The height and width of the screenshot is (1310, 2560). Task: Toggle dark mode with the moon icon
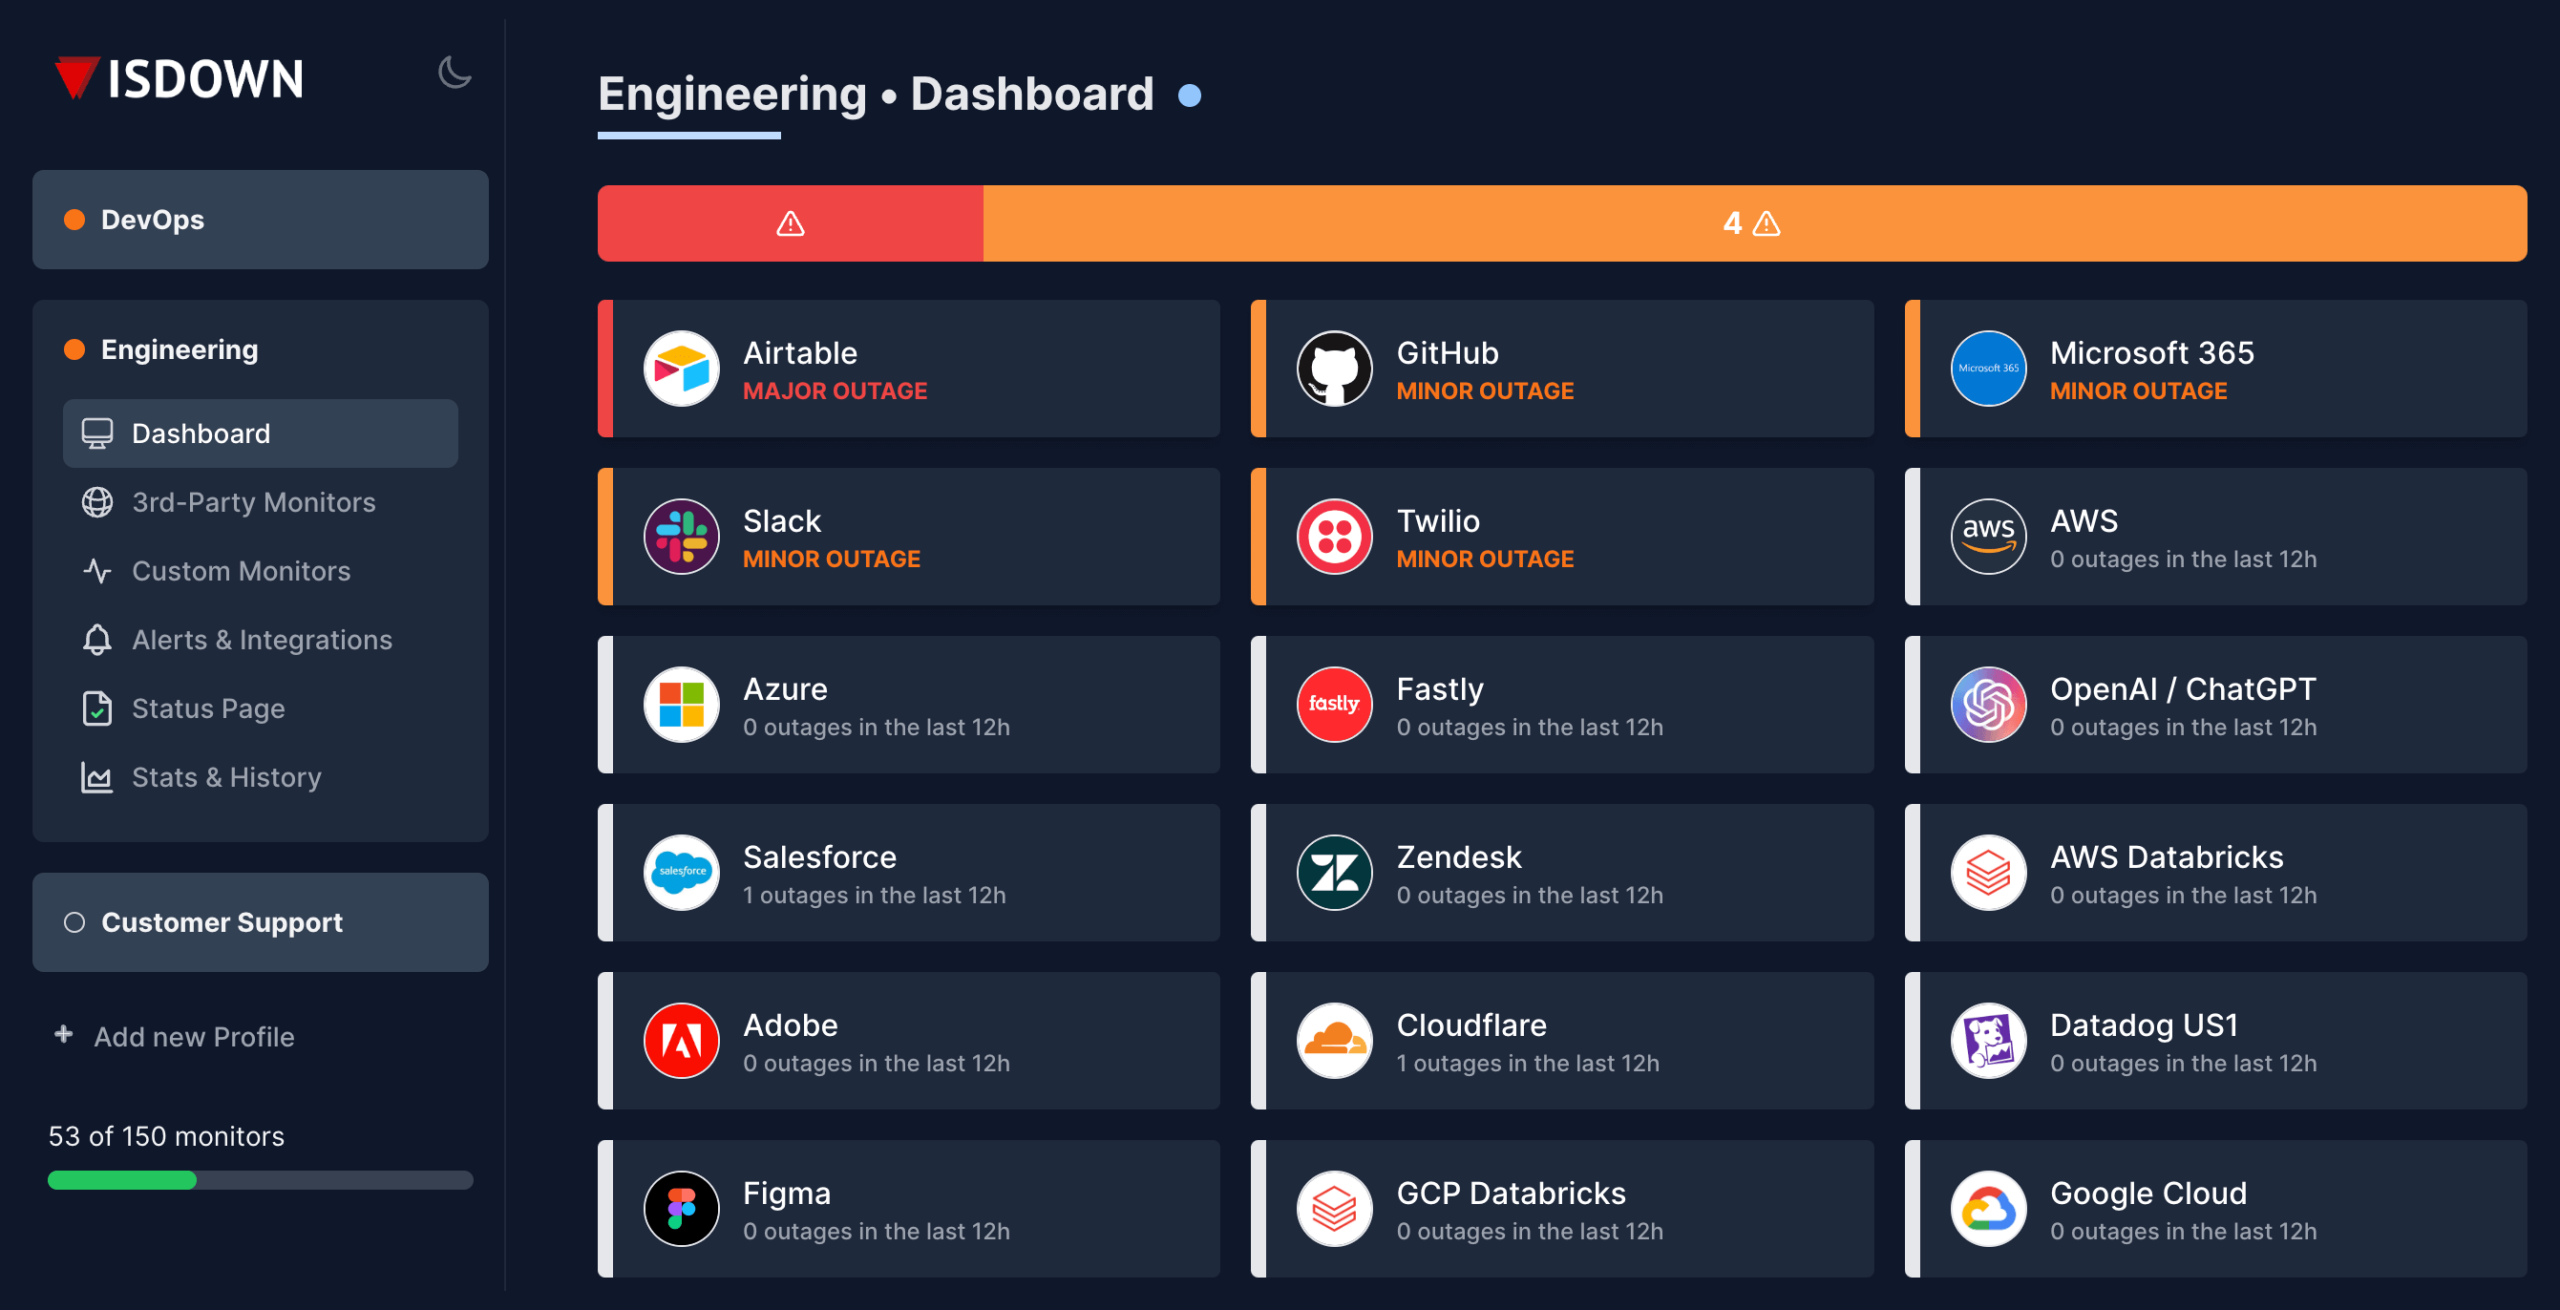coord(455,73)
